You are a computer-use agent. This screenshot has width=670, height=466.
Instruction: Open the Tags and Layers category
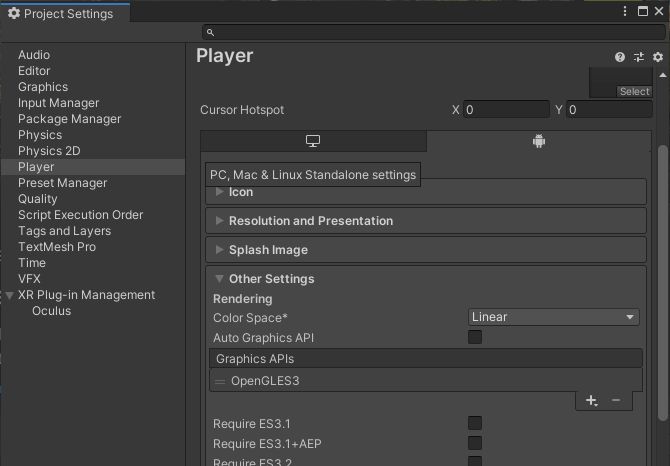(64, 231)
